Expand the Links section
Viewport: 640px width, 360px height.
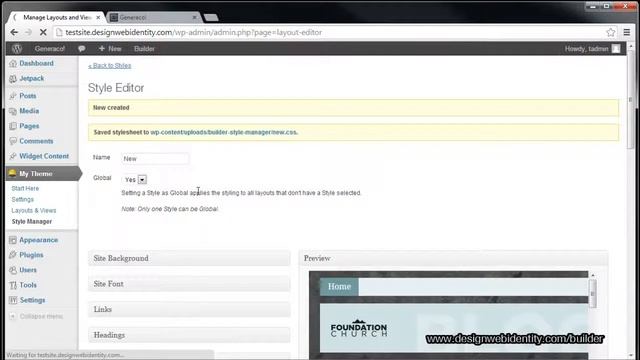tap(189, 309)
